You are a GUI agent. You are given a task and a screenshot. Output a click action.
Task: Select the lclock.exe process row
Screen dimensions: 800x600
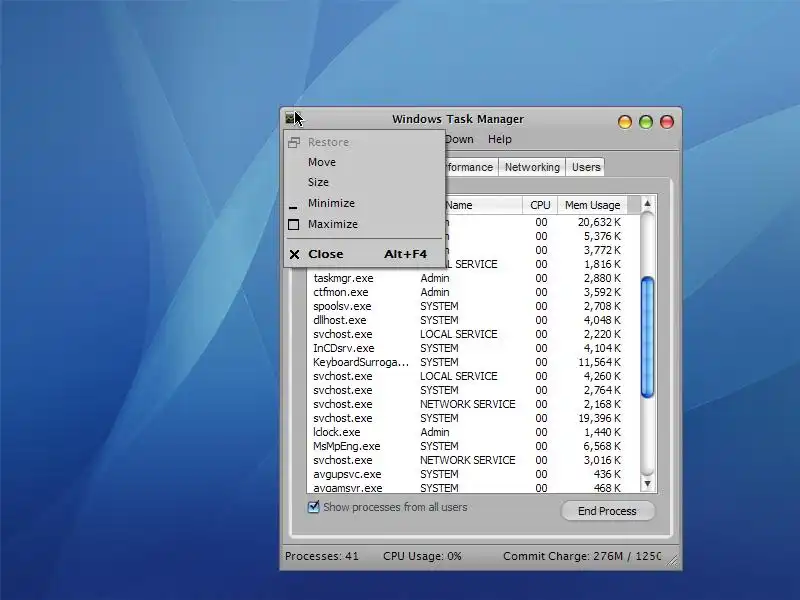[x=472, y=432]
